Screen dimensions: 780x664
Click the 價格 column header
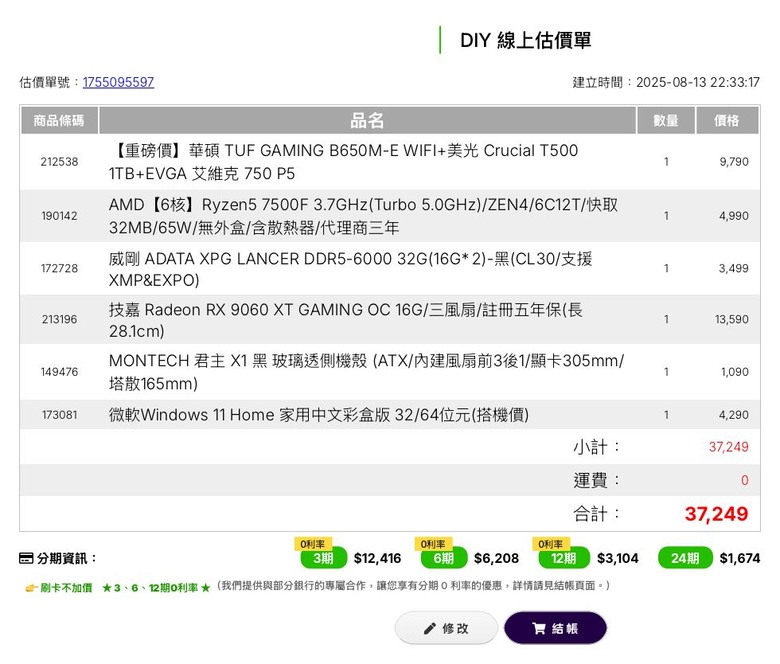[727, 120]
